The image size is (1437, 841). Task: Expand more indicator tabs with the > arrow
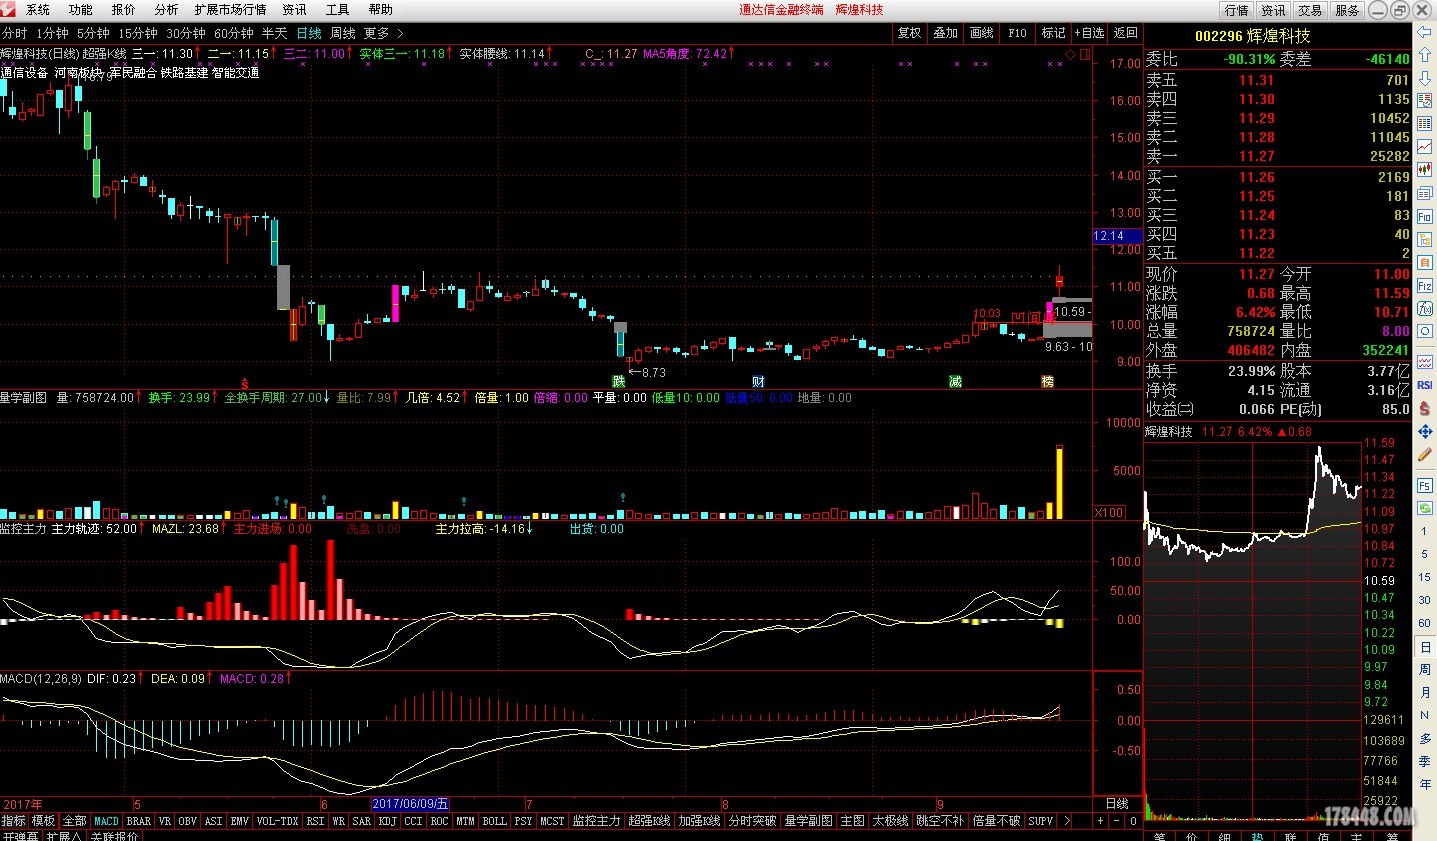(x=1067, y=820)
